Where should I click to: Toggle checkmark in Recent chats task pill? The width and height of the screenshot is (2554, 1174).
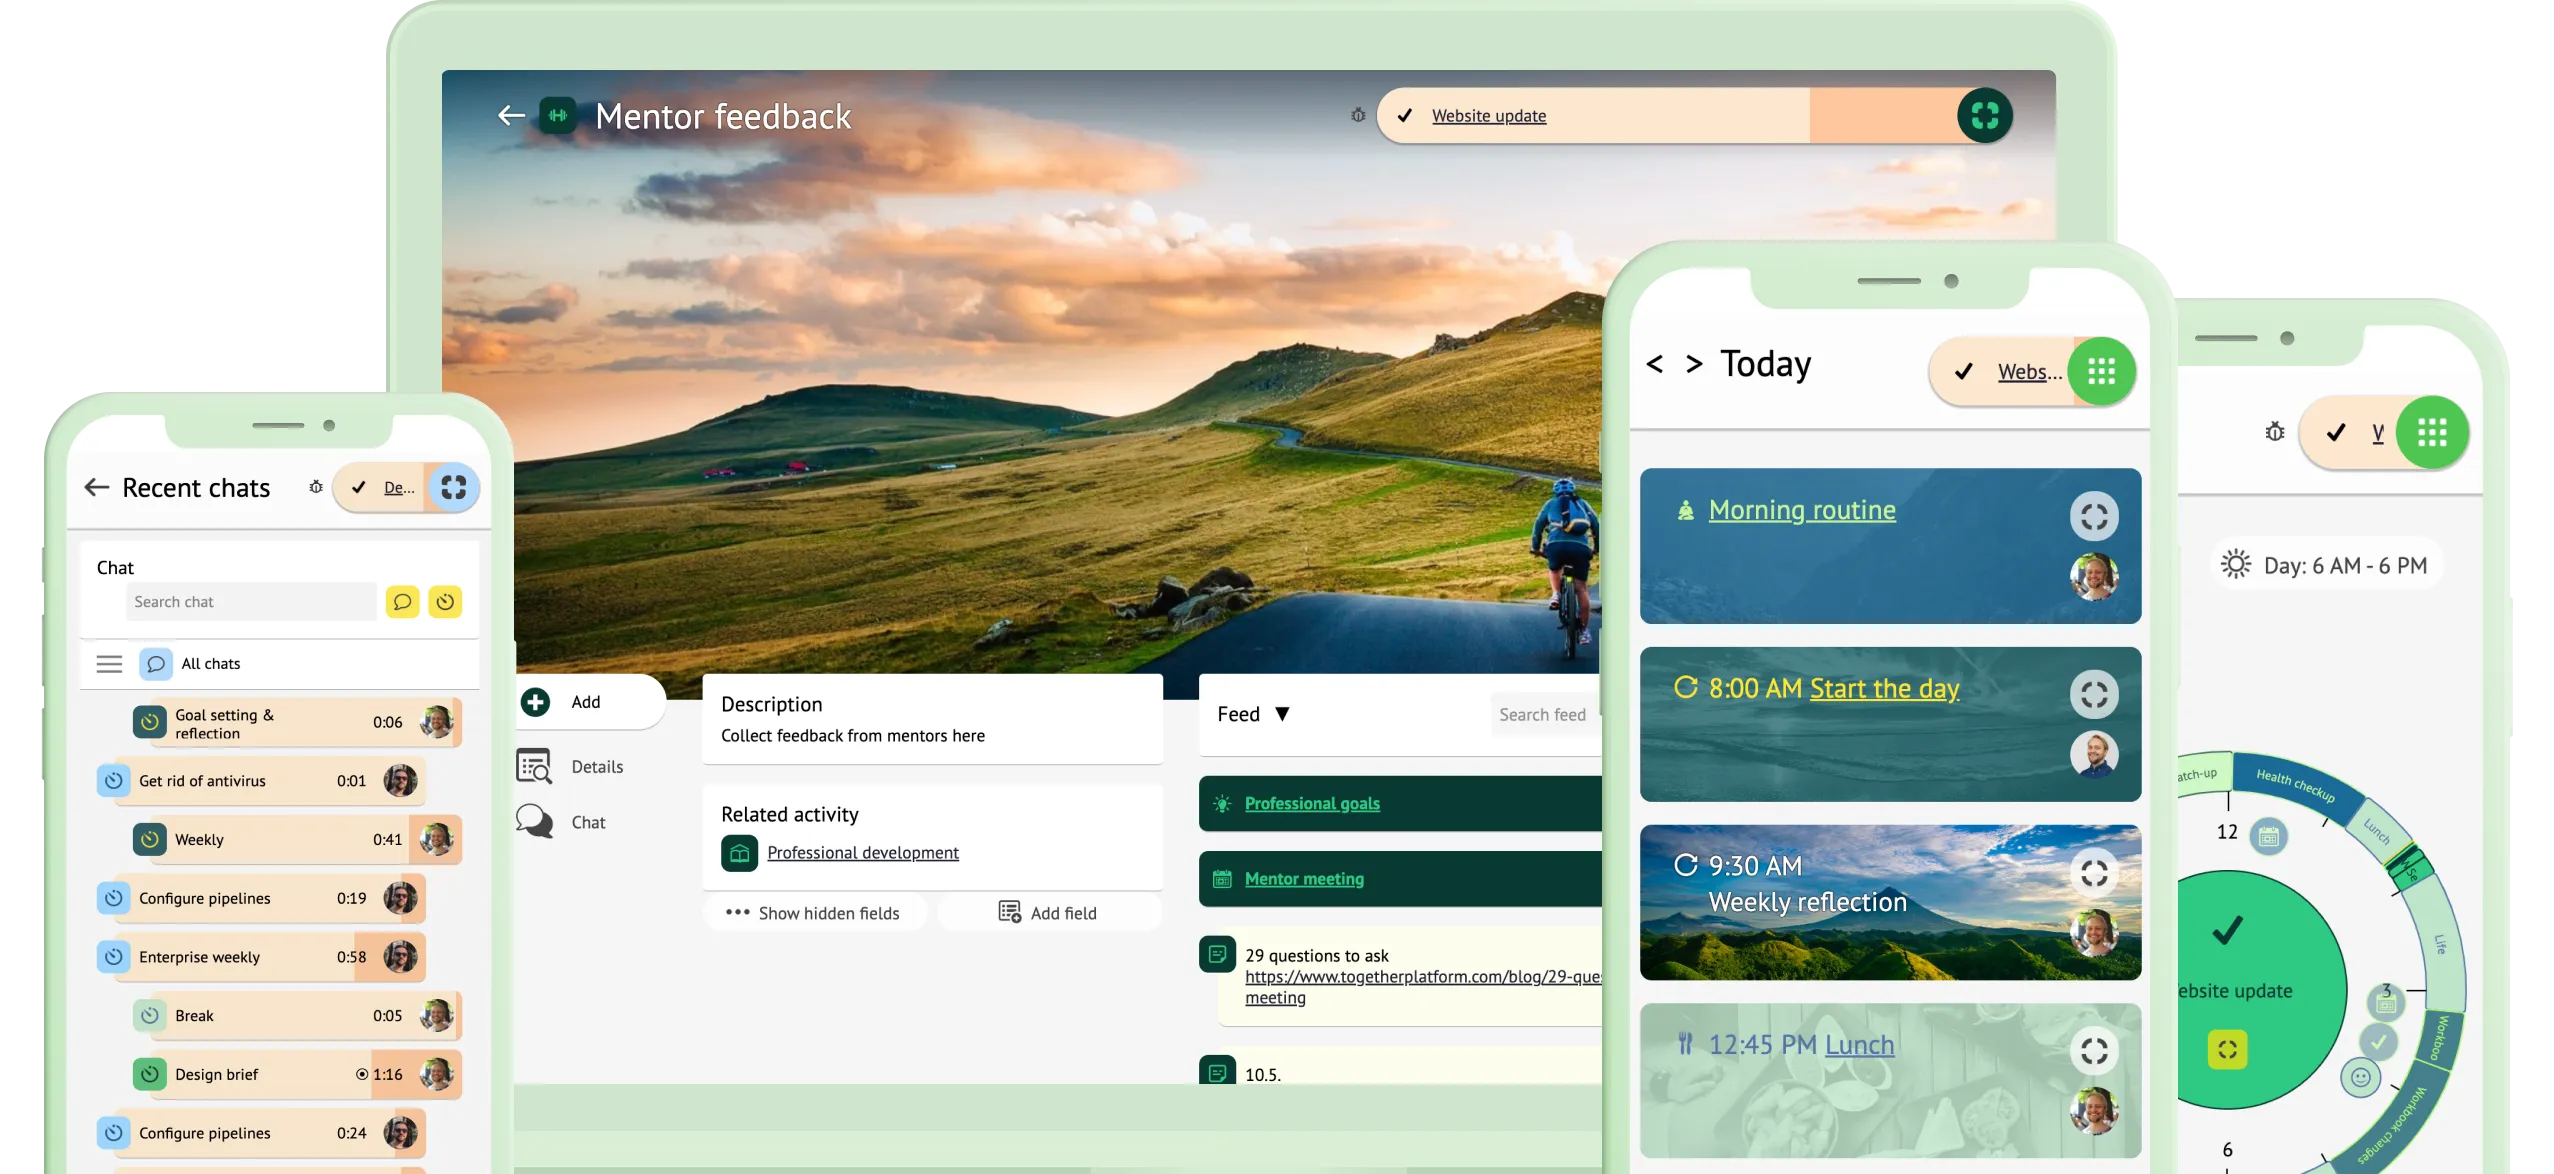[358, 487]
